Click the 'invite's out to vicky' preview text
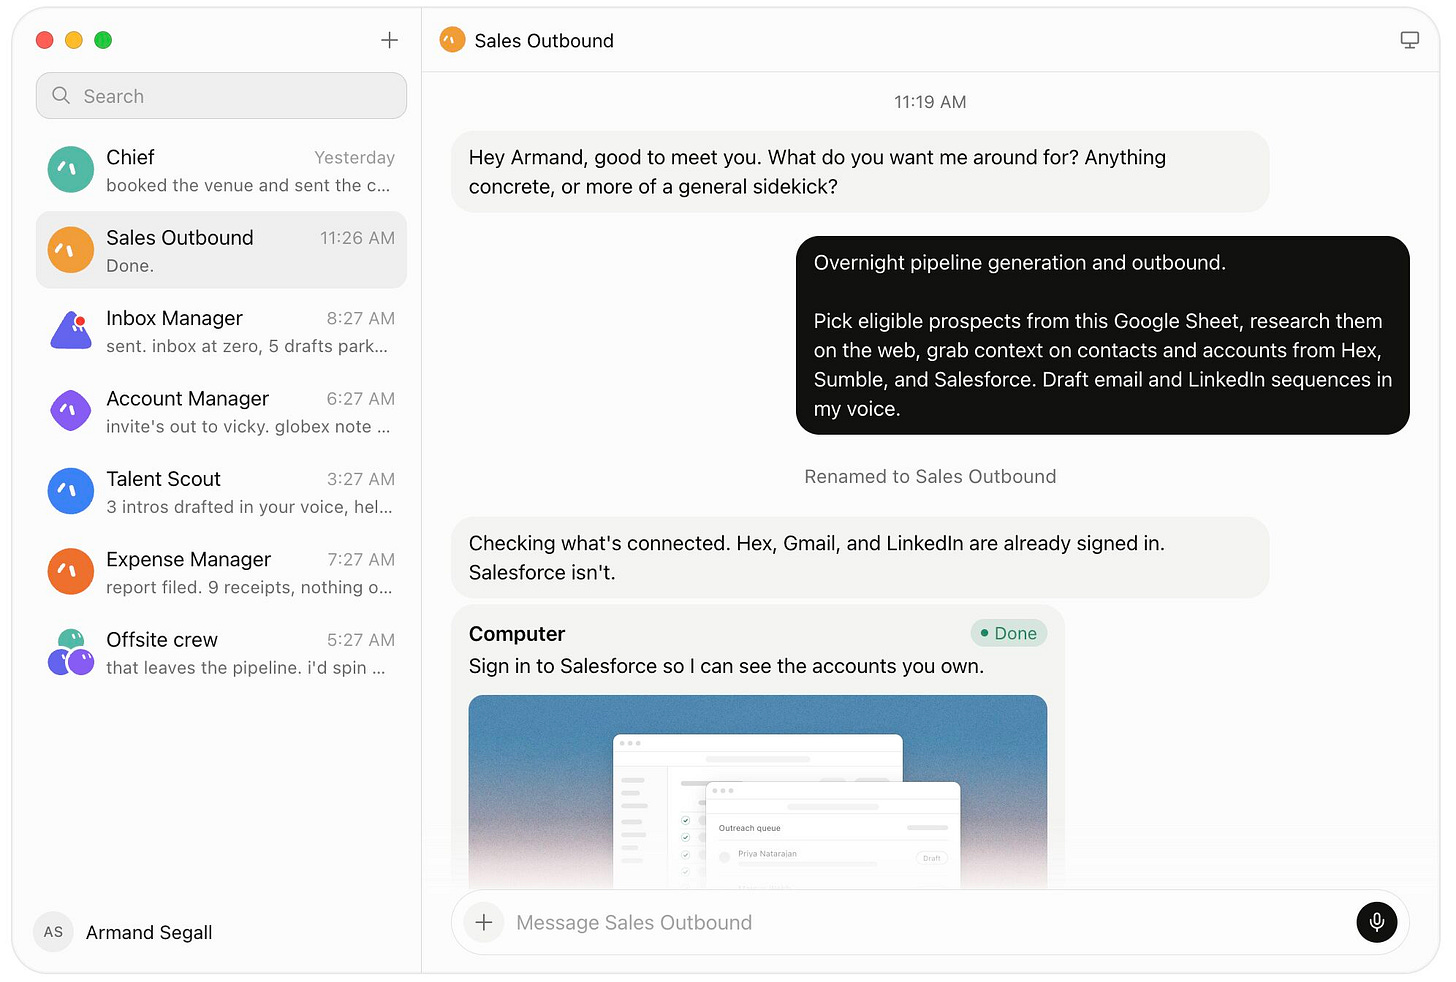 click(x=248, y=427)
